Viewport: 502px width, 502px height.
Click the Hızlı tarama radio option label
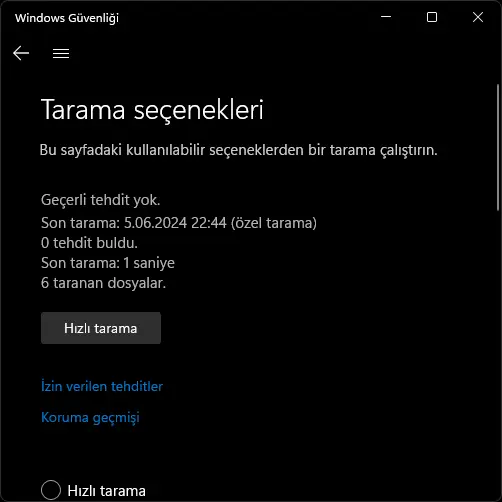pyautogui.click(x=106, y=491)
